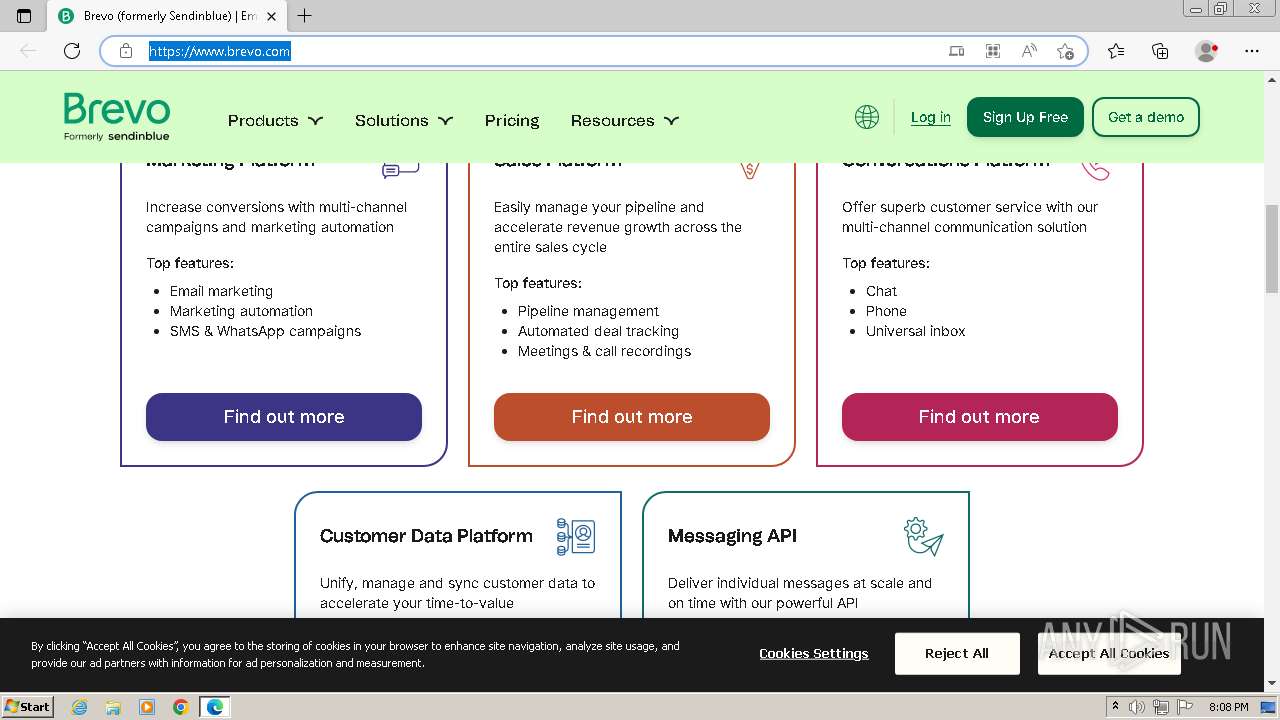Click 'Email marketing' list item

pos(221,291)
